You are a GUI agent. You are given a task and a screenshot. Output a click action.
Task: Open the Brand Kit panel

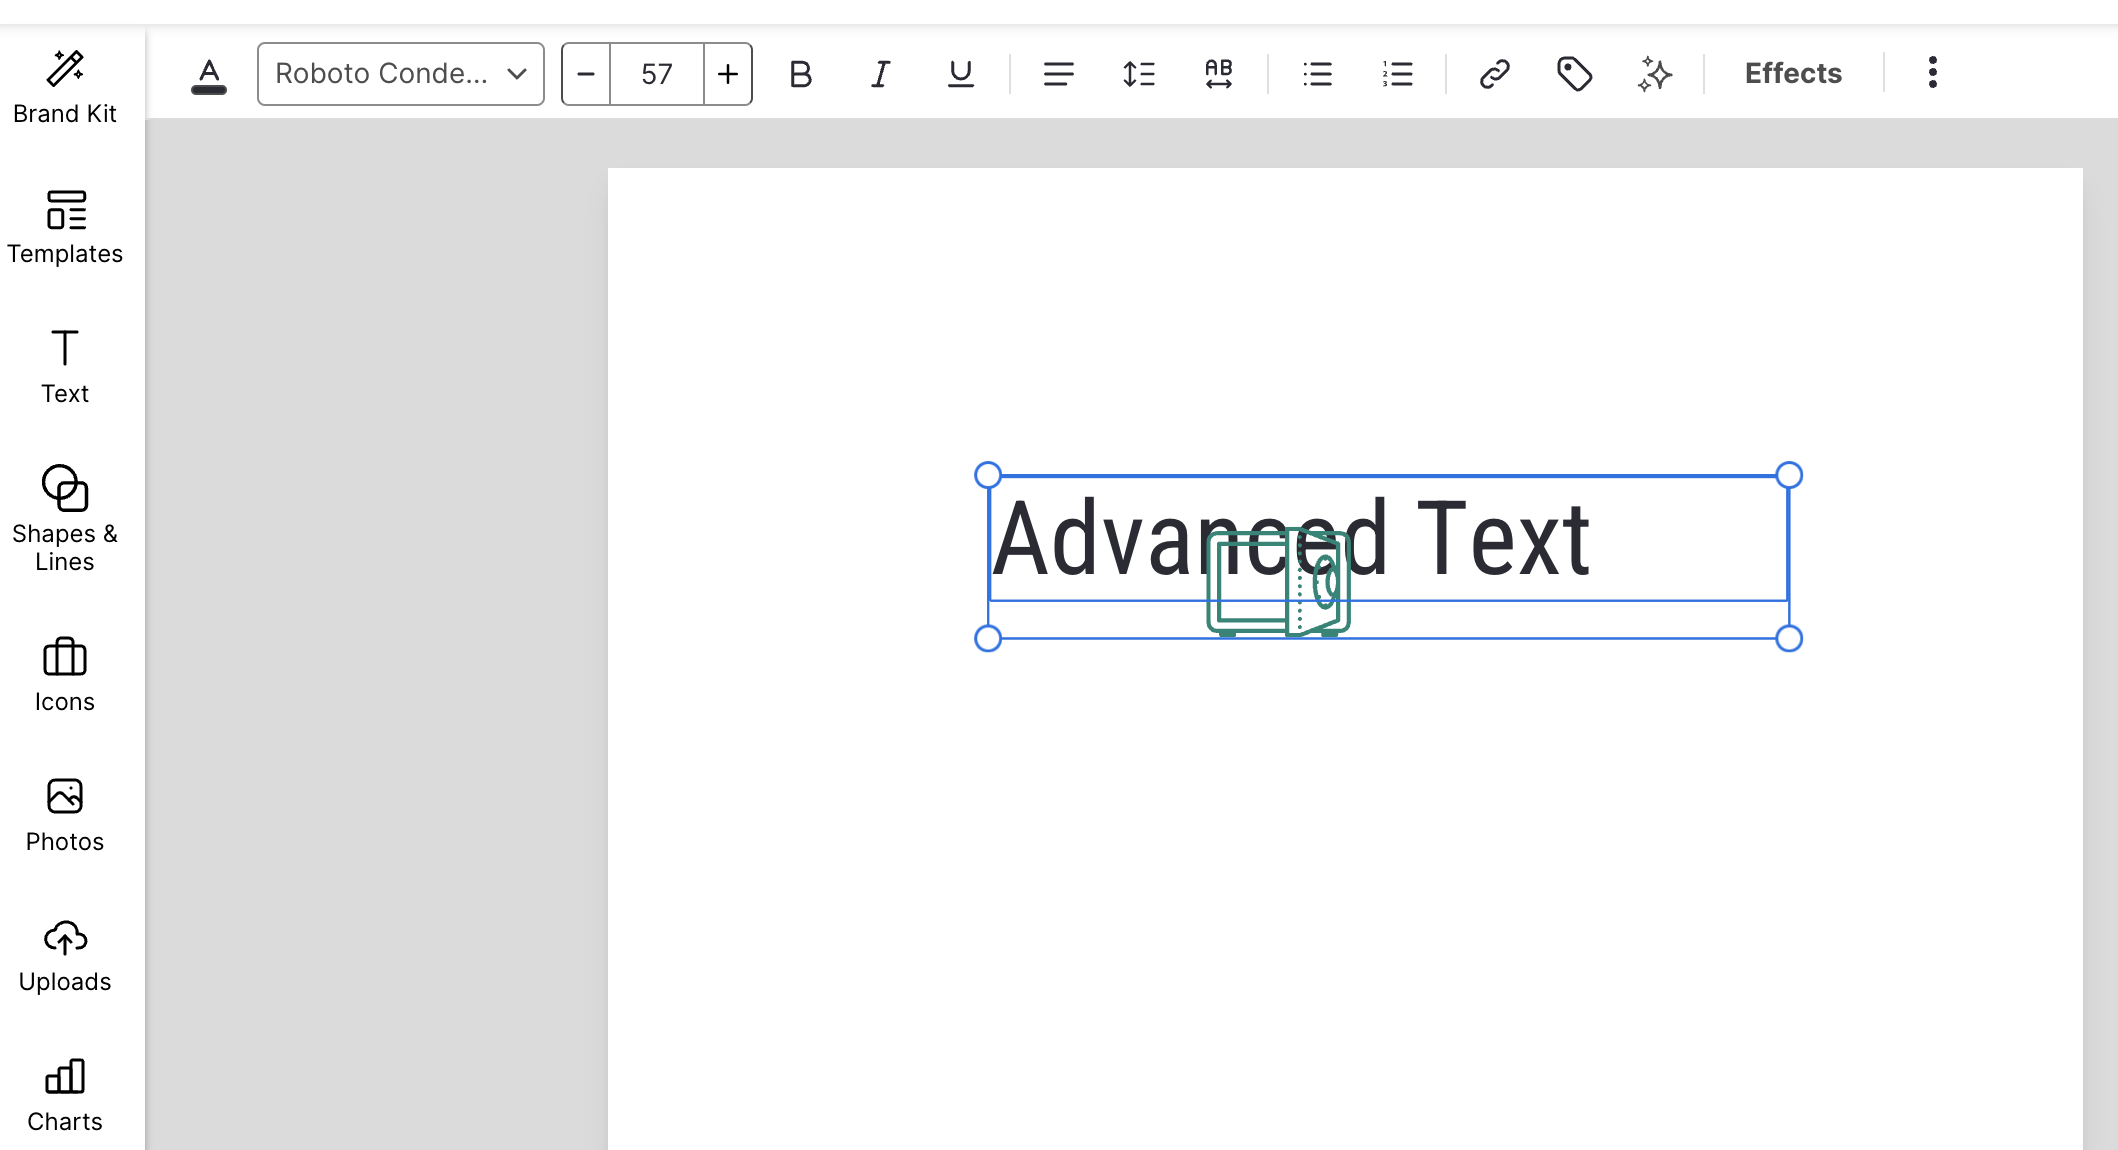65,86
